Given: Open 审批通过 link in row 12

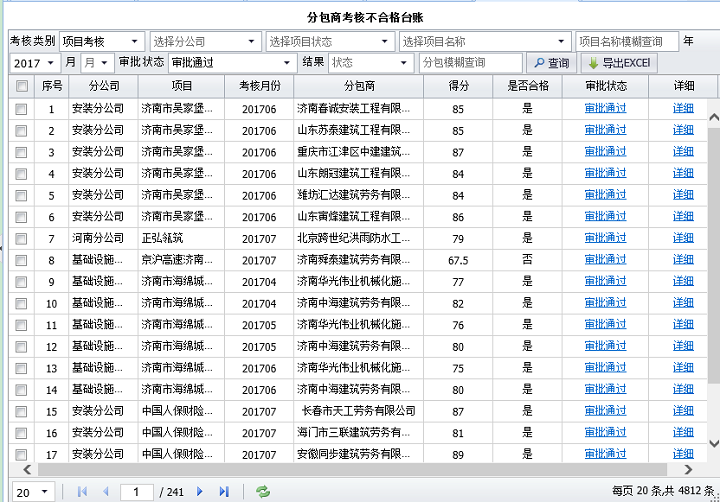Looking at the screenshot, I should coord(605,346).
